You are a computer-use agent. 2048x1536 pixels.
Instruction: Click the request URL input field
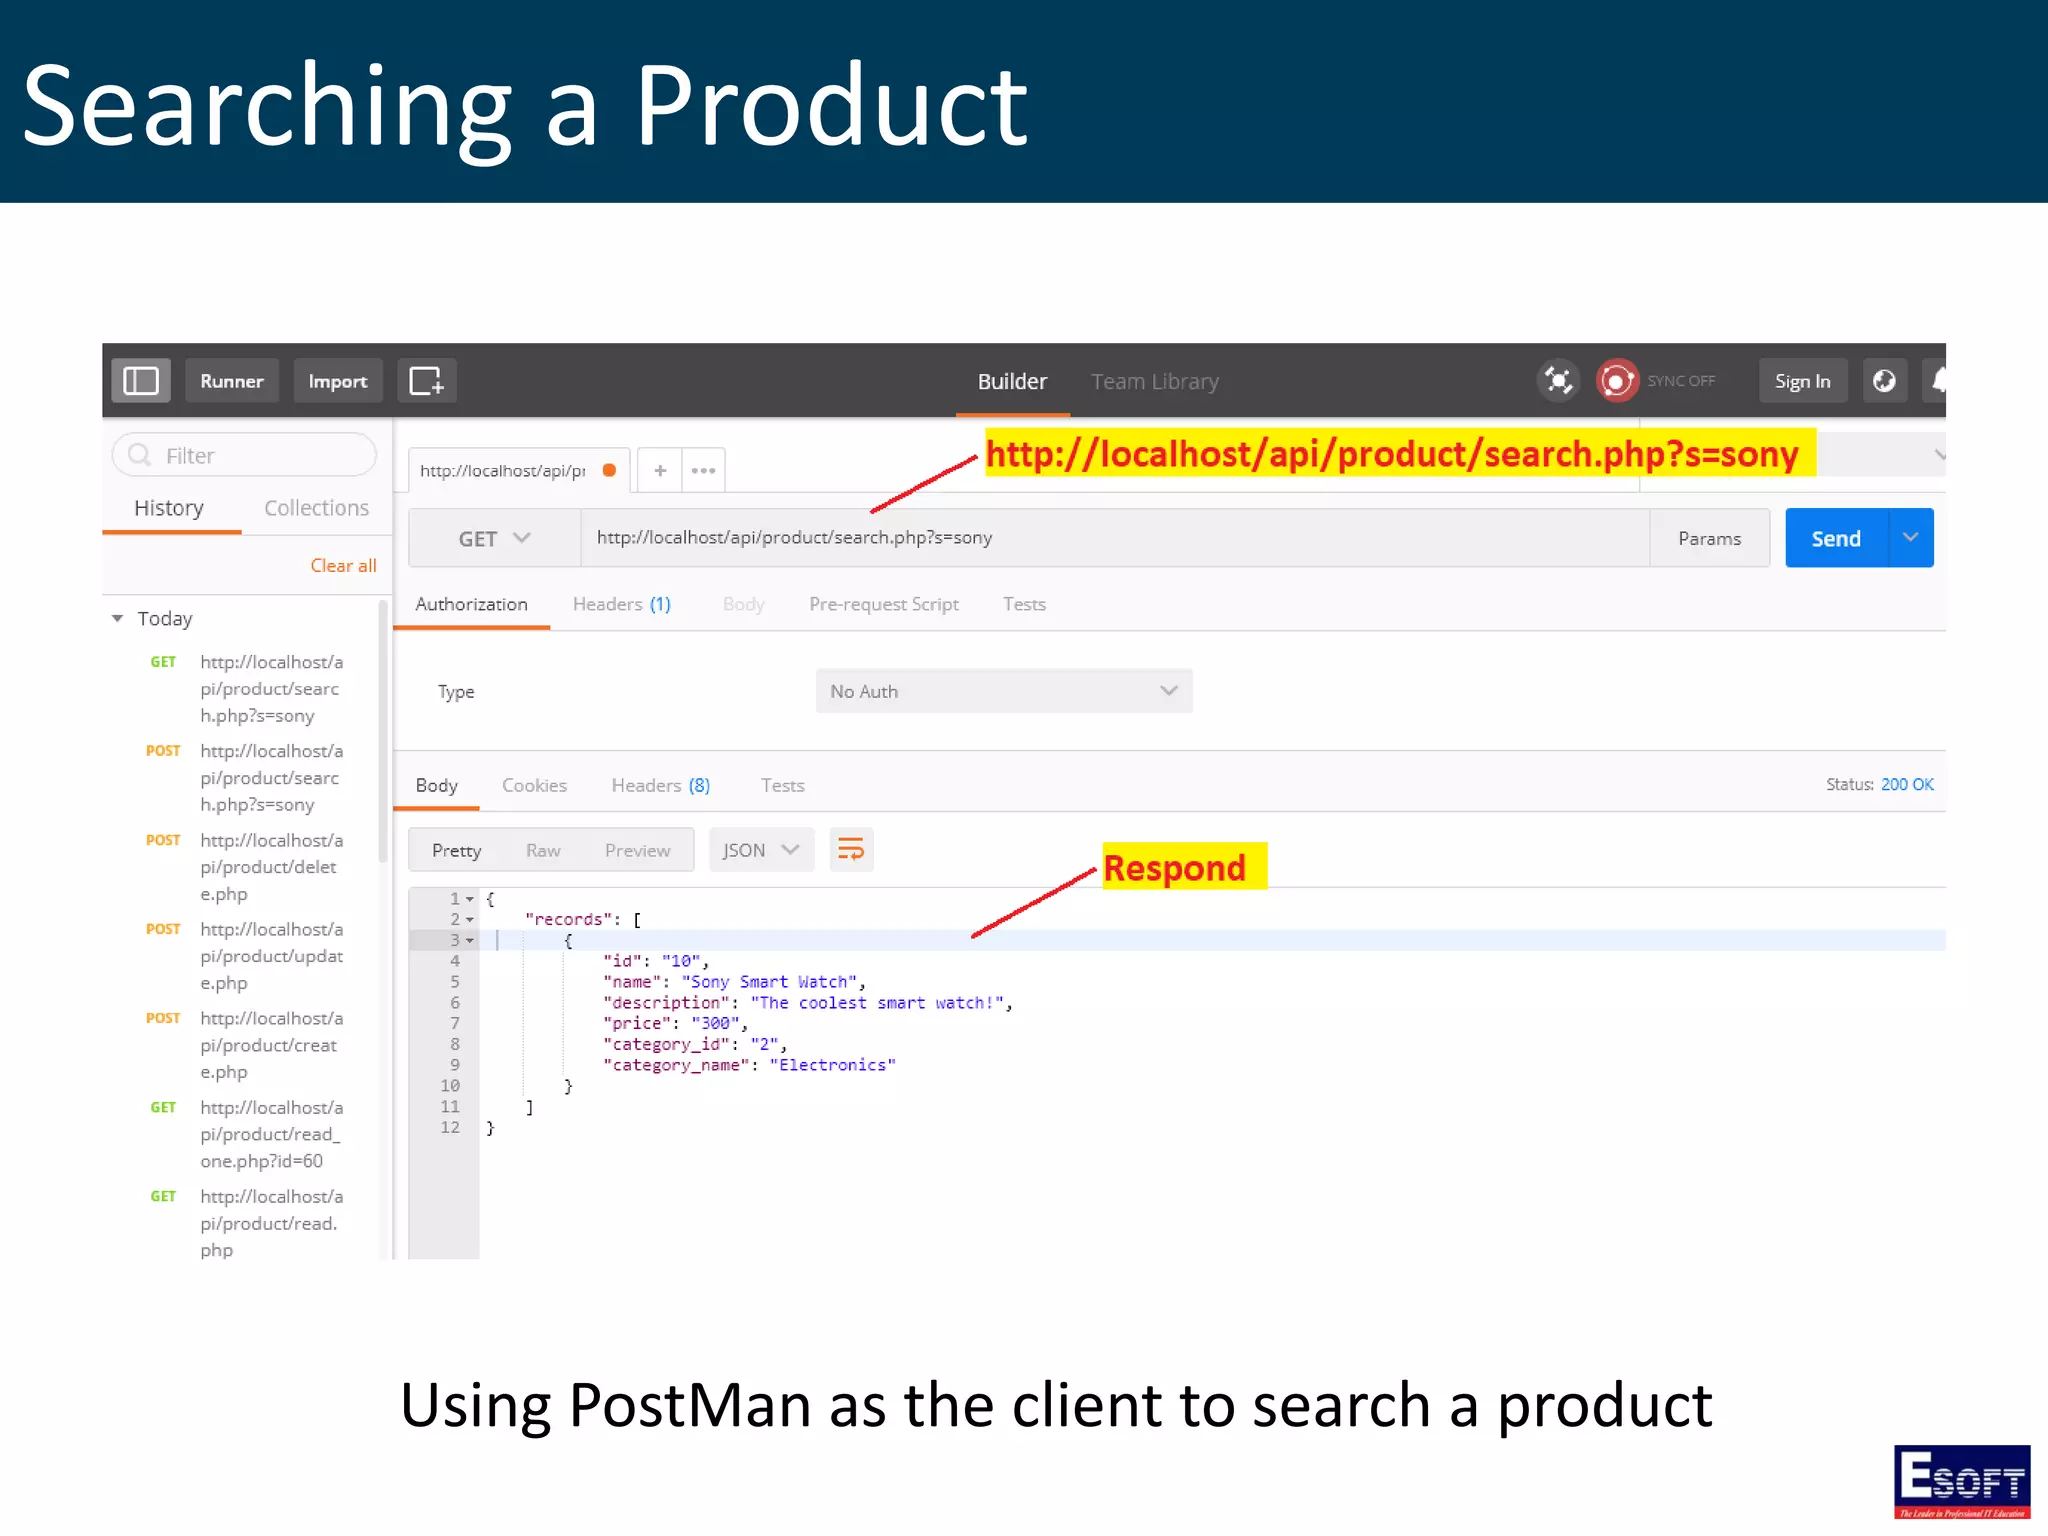1114,538
